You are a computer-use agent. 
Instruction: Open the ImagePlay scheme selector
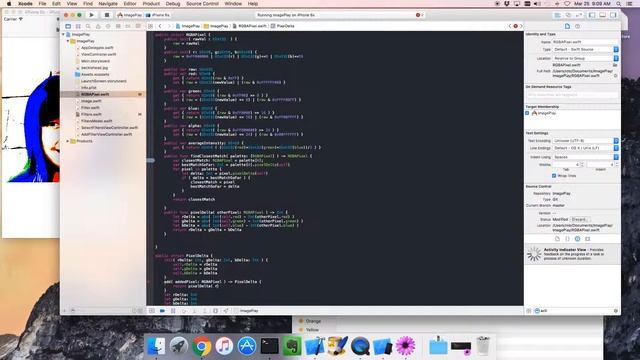click(129, 15)
